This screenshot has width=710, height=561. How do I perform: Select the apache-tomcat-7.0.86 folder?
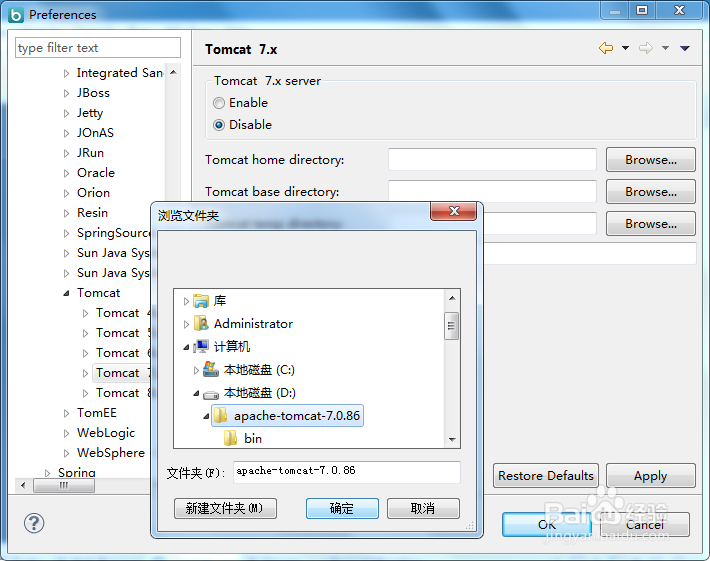tap(288, 416)
